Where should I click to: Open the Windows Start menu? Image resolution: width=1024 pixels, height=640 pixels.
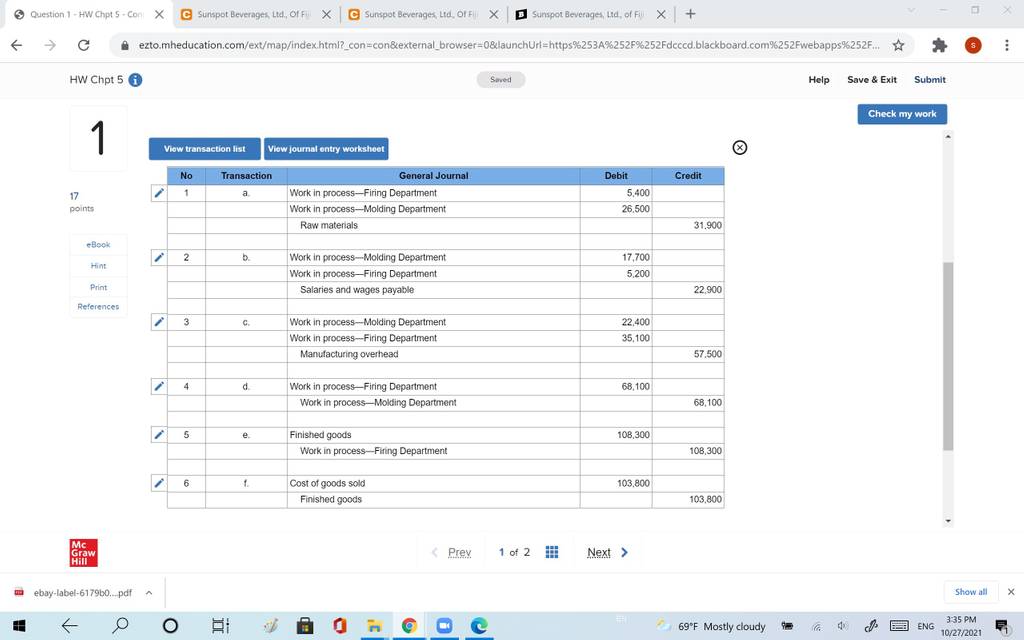point(19,626)
